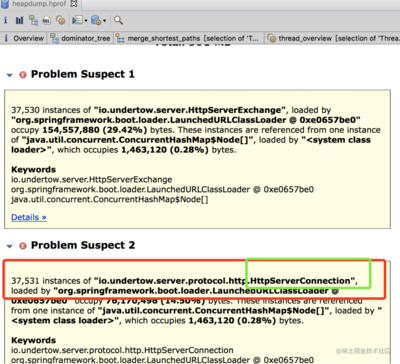The height and width of the screenshot is (364, 400).
Task: Switch to the merge_shortest_paths tab
Action: pos(188,38)
